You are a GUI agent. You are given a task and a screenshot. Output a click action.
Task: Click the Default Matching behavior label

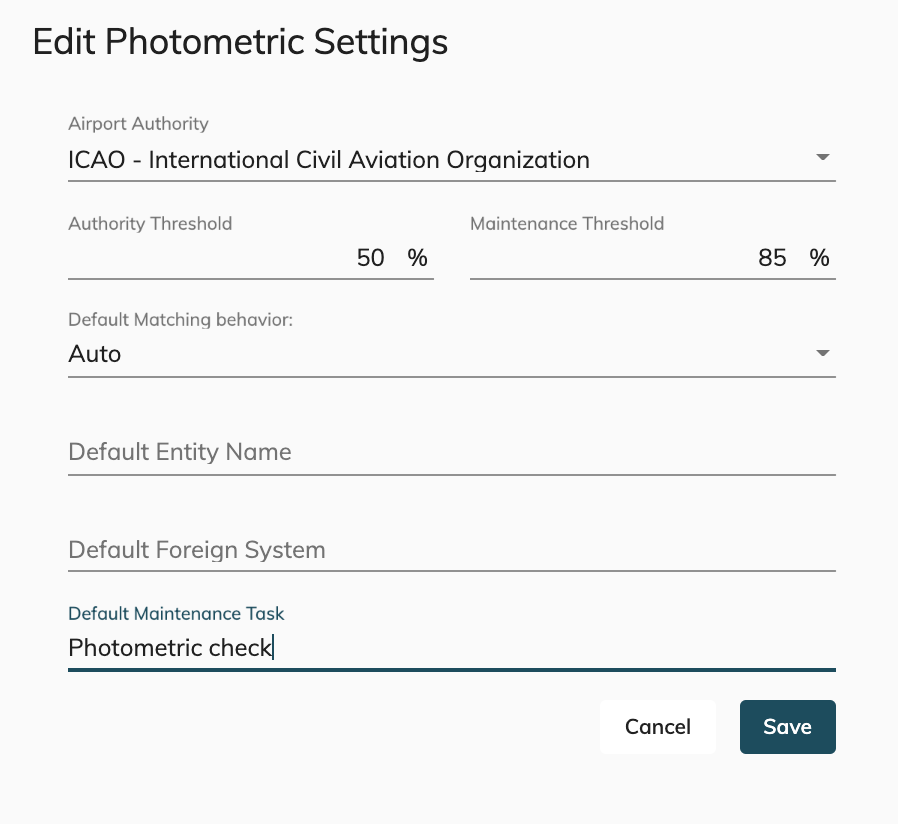tap(186, 320)
